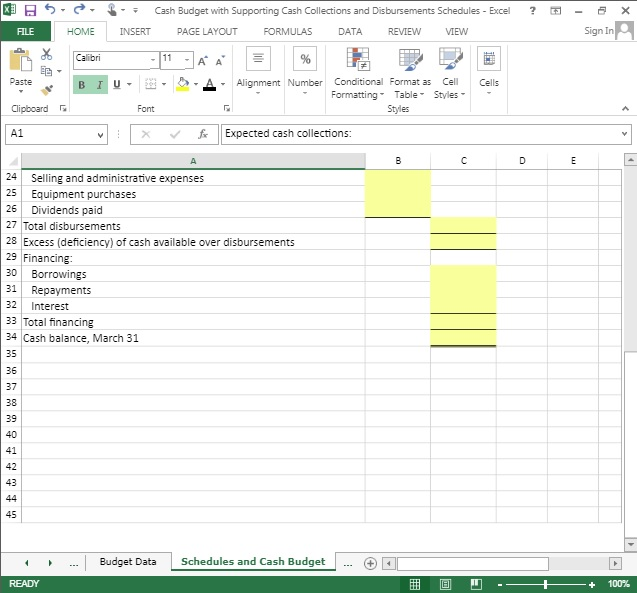637x593 pixels.
Task: Cut selection with the scissors icon
Action: tap(47, 54)
